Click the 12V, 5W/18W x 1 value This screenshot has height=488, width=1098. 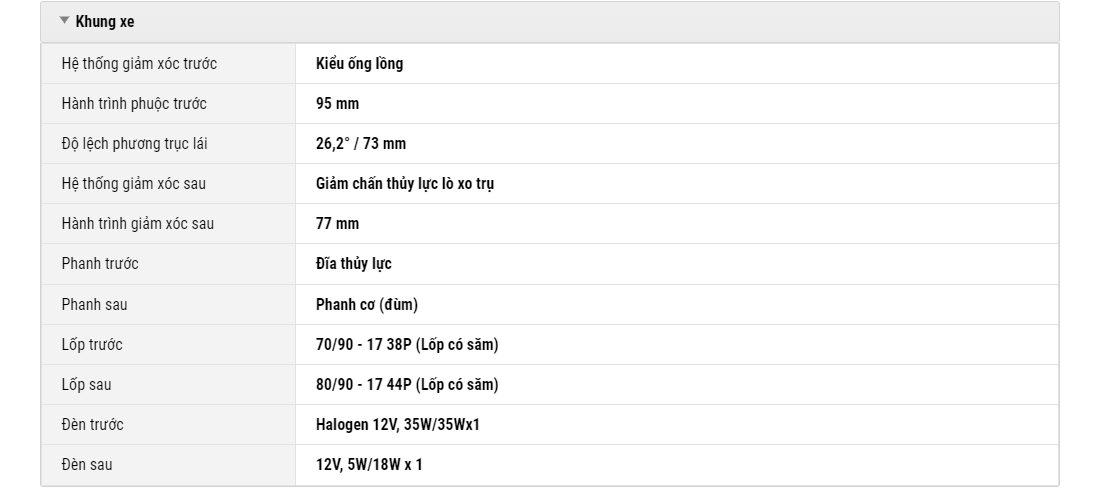pos(369,464)
